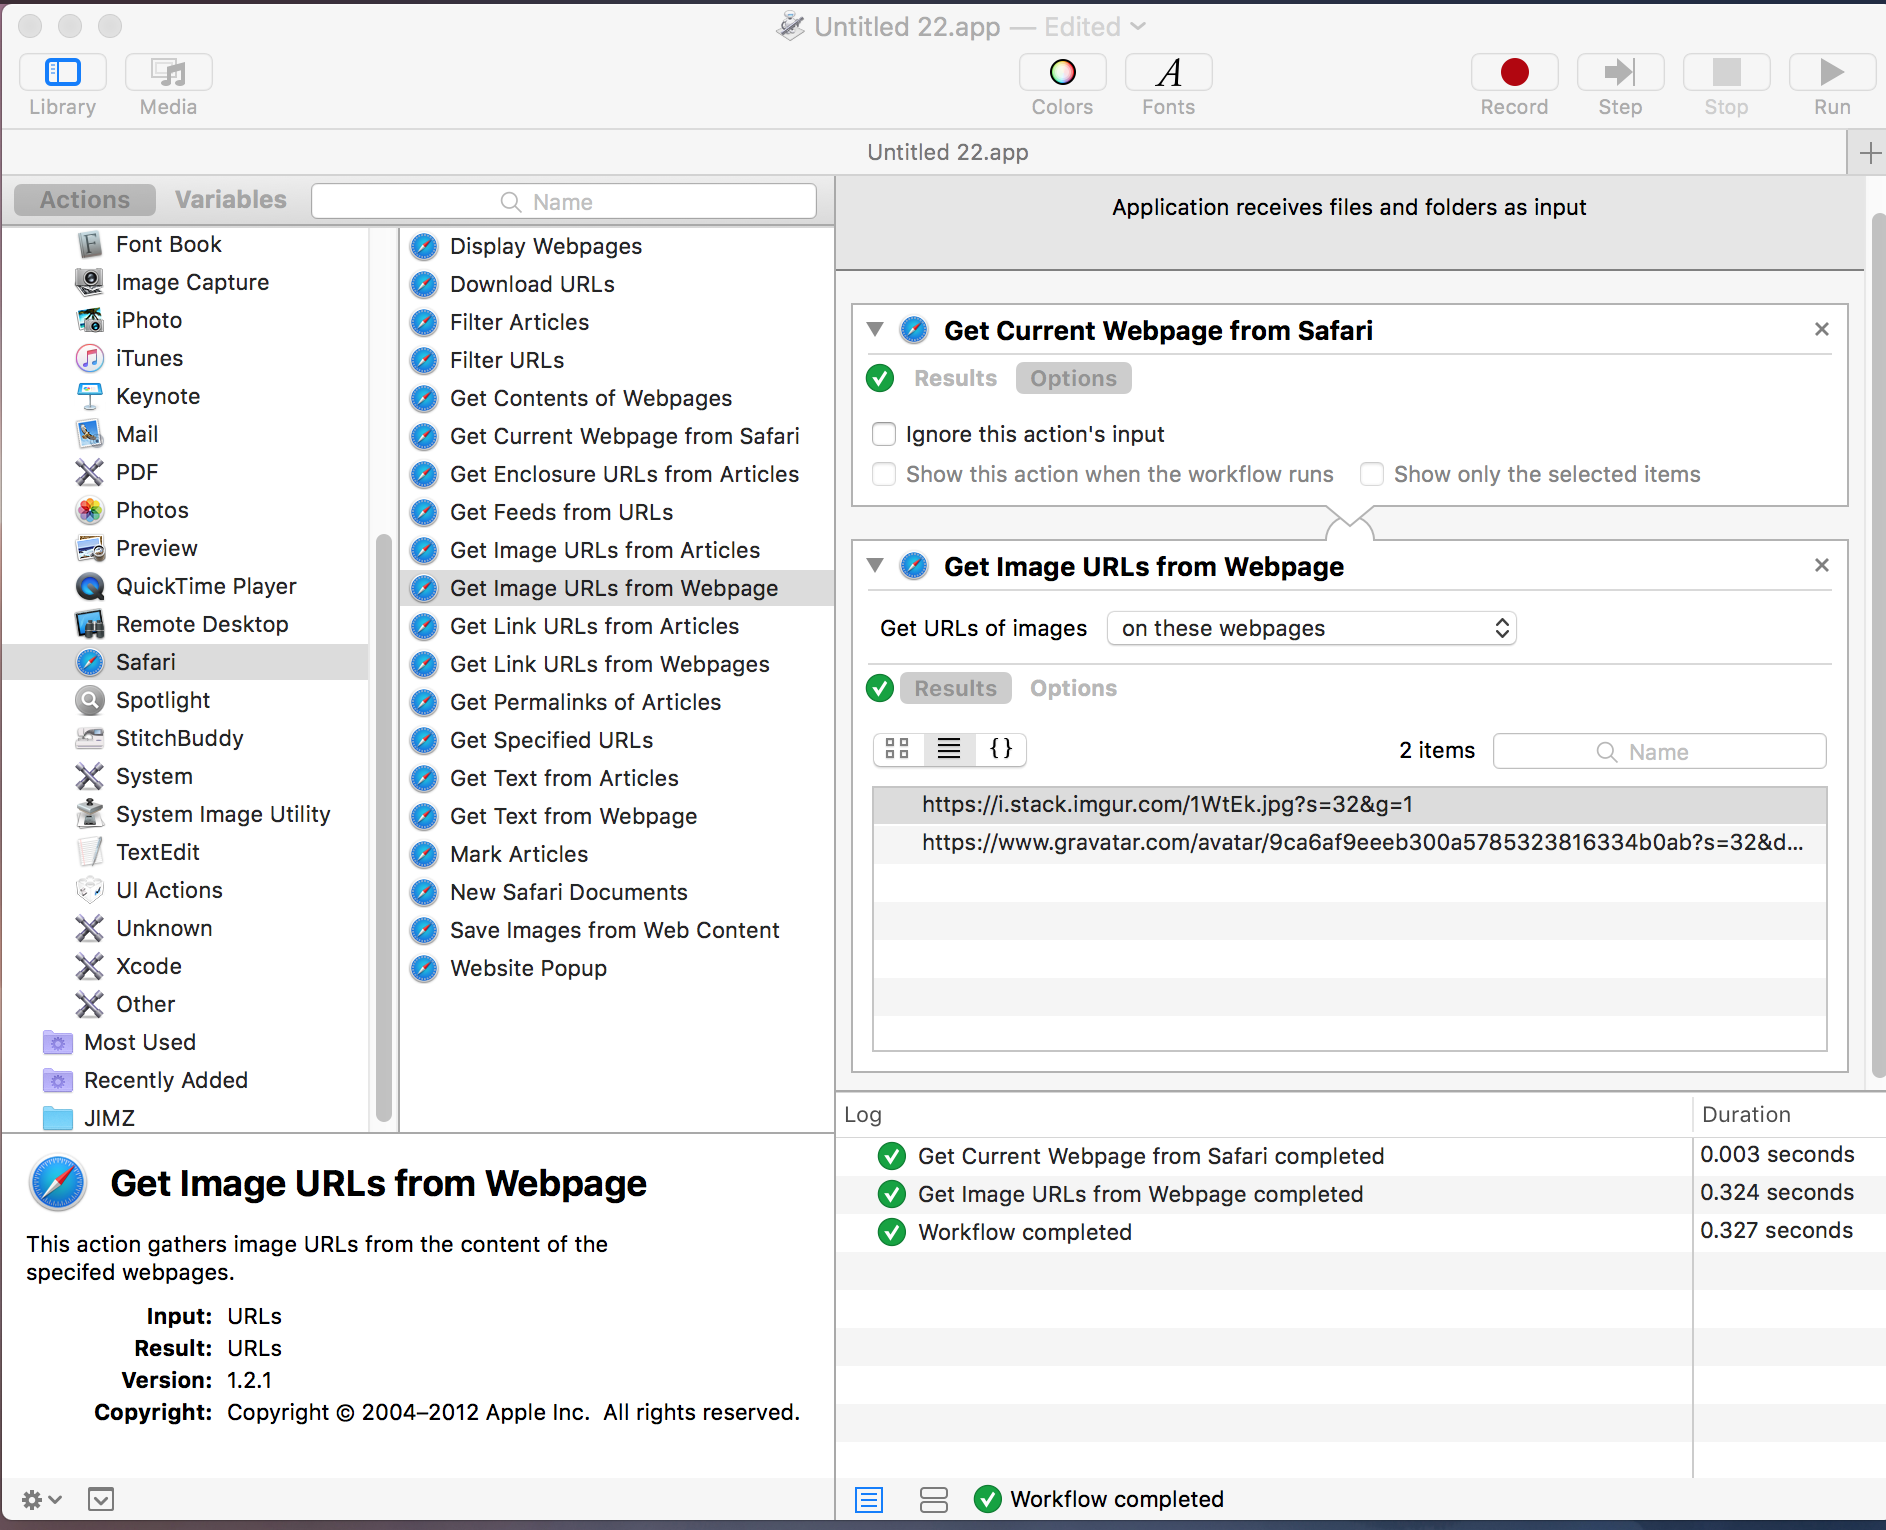Screen dimensions: 1886x1530
Task: Select the Font Book category
Action: [185, 244]
